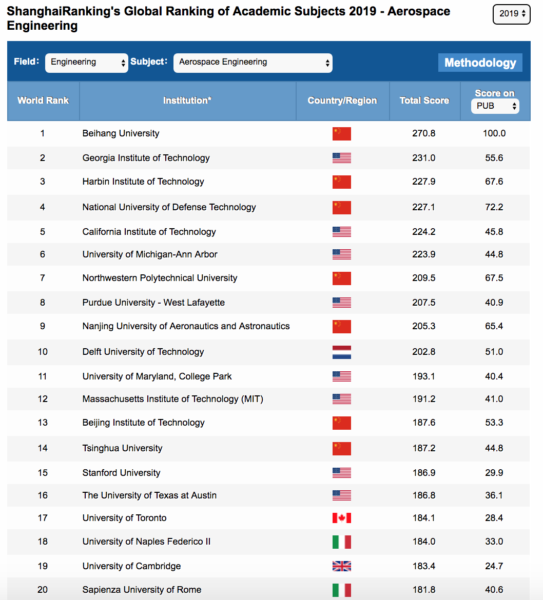The width and height of the screenshot is (543, 600).
Task: Click US flag for Stanford University
Action: [341, 473]
